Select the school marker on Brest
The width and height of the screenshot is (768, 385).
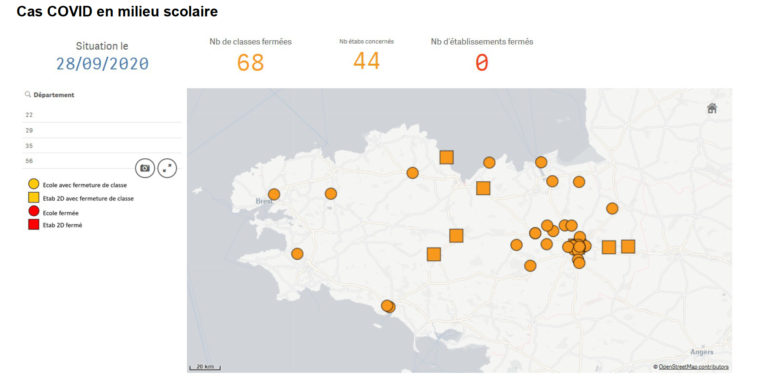click(x=274, y=194)
